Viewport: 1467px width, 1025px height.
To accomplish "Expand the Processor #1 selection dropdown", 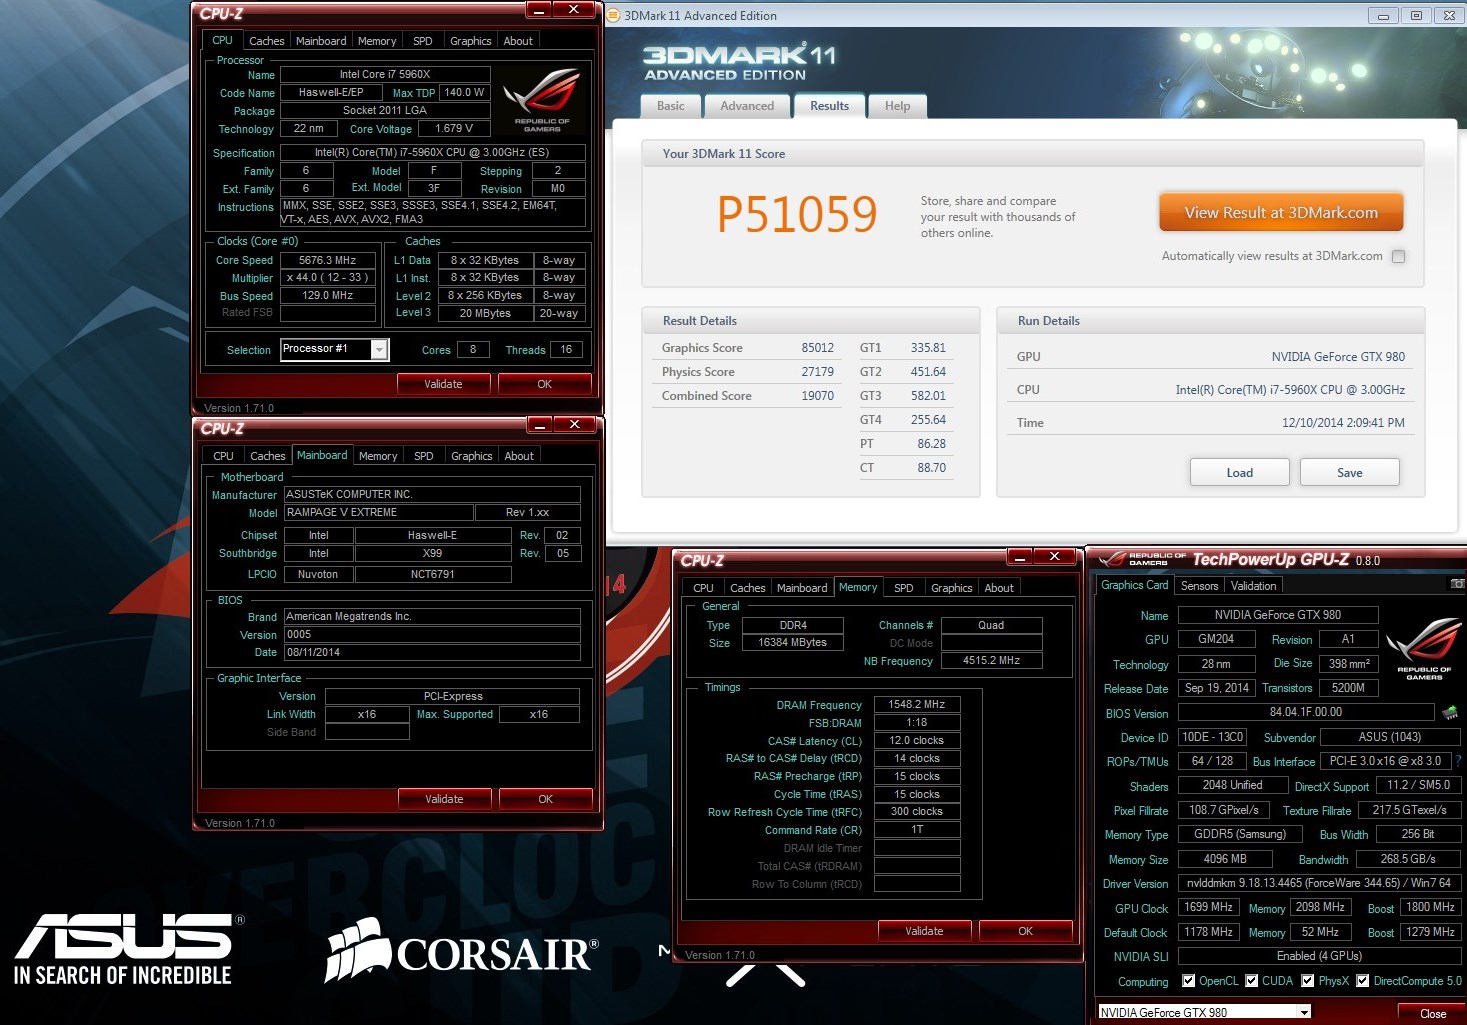I will coord(379,349).
